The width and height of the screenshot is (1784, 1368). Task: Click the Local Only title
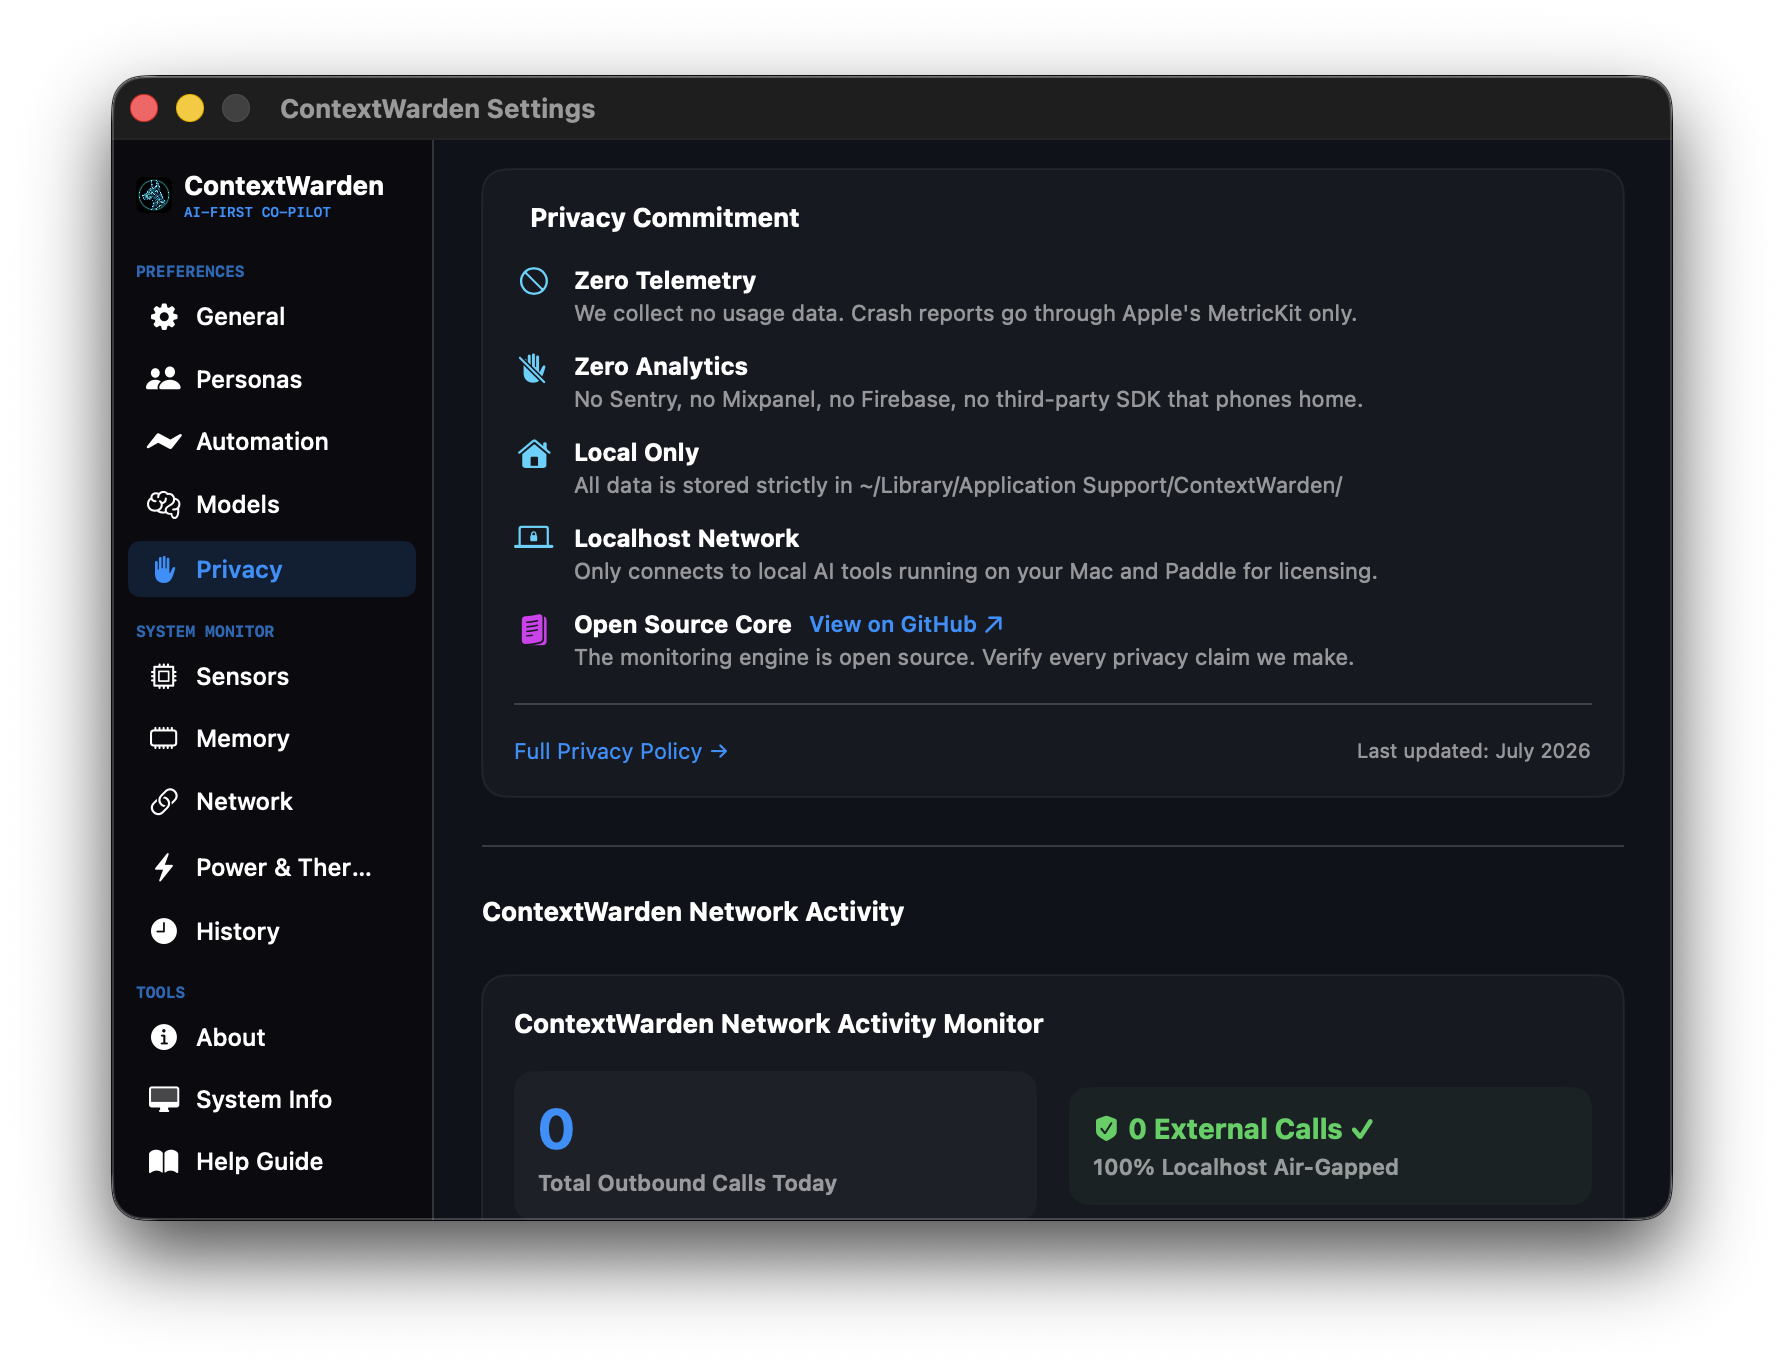click(636, 453)
